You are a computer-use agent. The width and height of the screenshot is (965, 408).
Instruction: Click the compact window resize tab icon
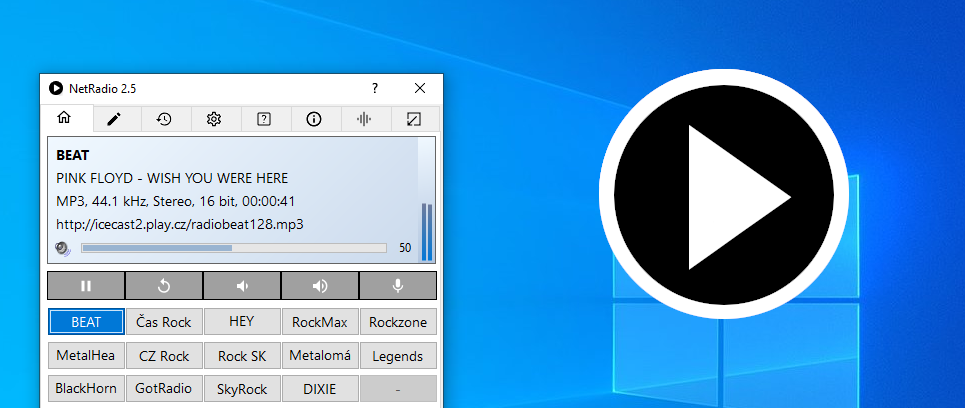[414, 119]
